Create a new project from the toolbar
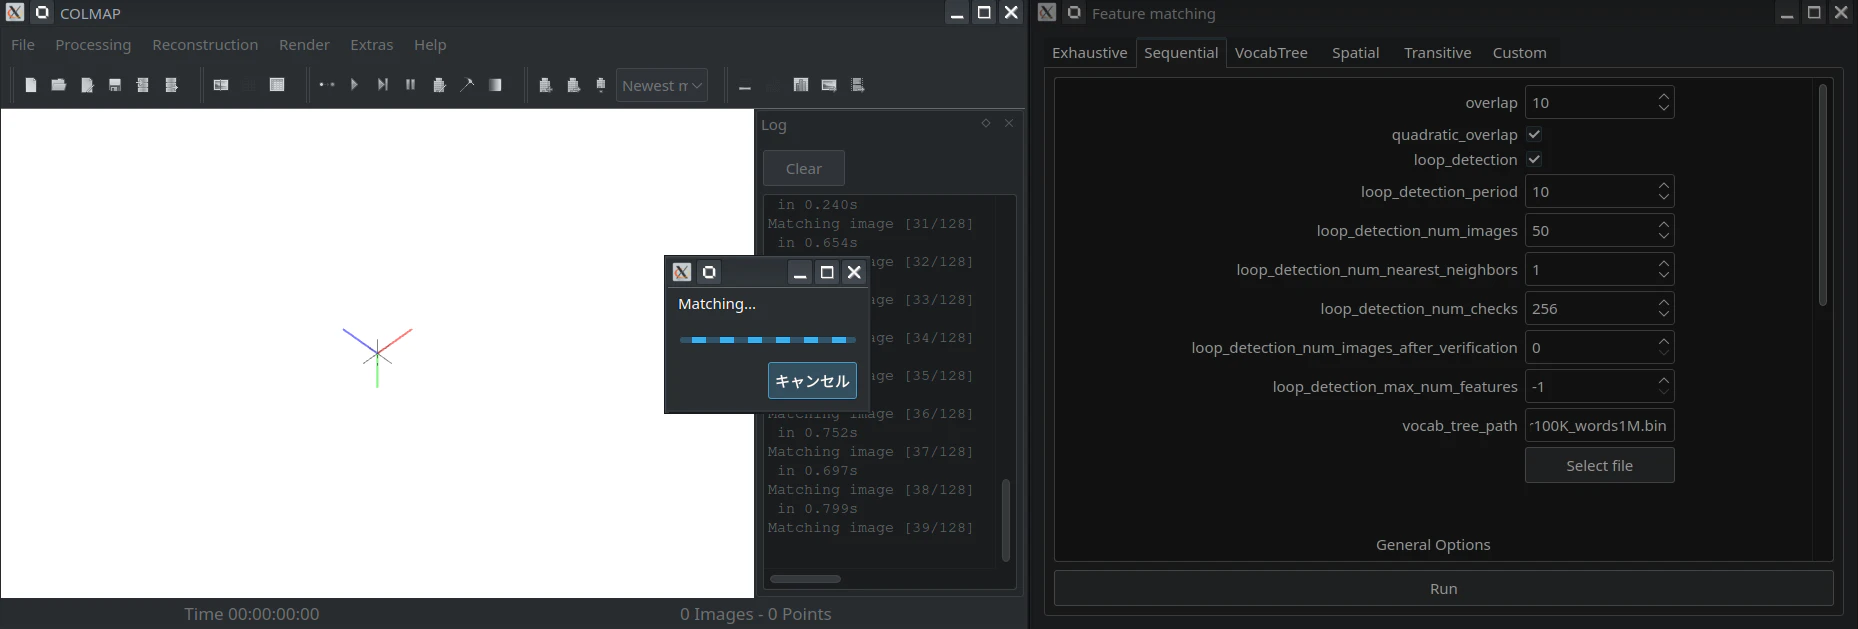The height and width of the screenshot is (629, 1858). tap(31, 85)
